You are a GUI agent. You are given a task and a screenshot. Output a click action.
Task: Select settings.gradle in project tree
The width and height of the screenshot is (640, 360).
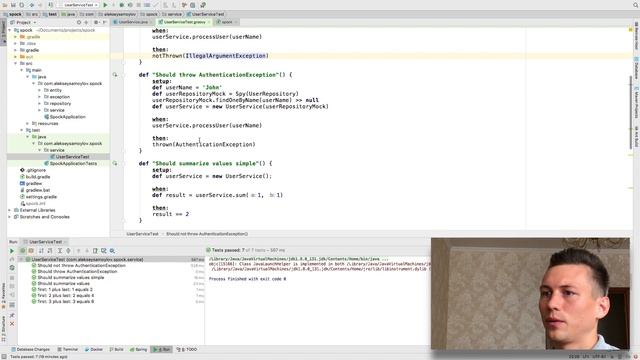[38, 197]
